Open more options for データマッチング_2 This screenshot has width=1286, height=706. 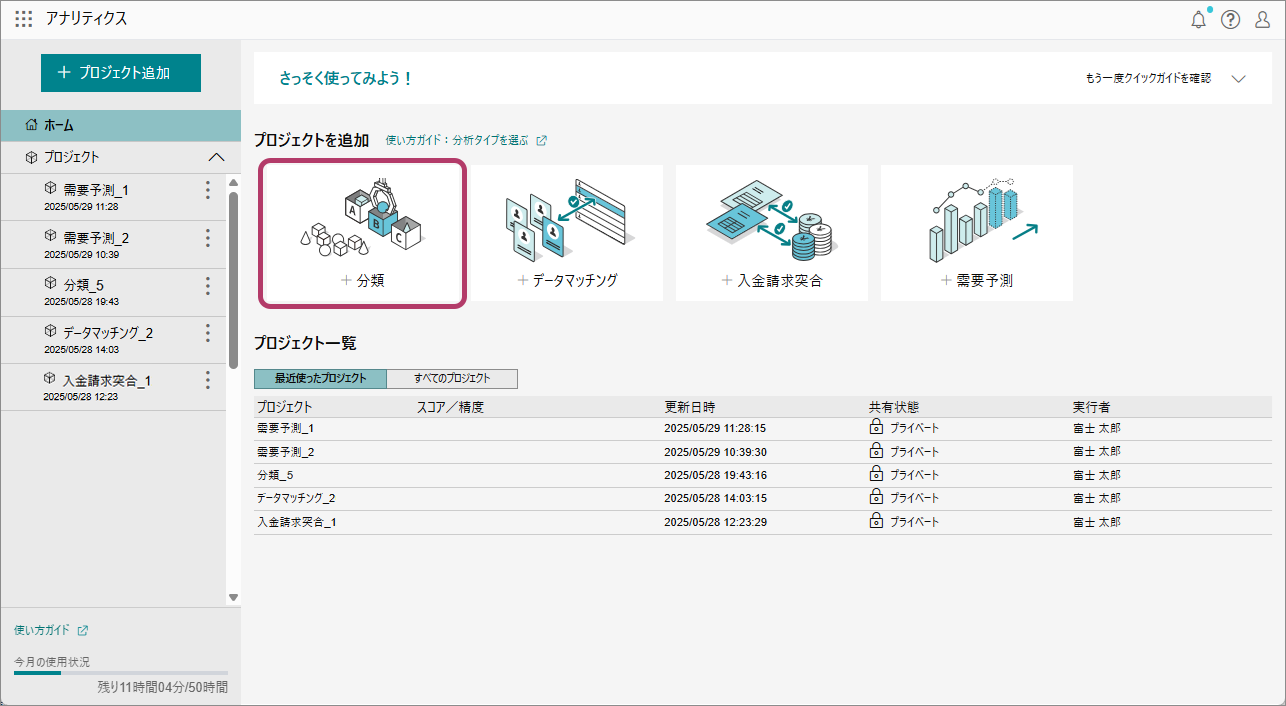(x=208, y=333)
